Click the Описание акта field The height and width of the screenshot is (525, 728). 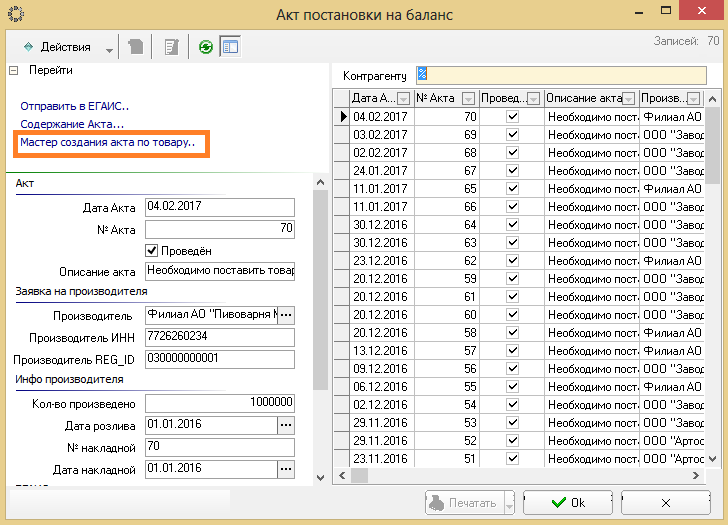pos(220,271)
